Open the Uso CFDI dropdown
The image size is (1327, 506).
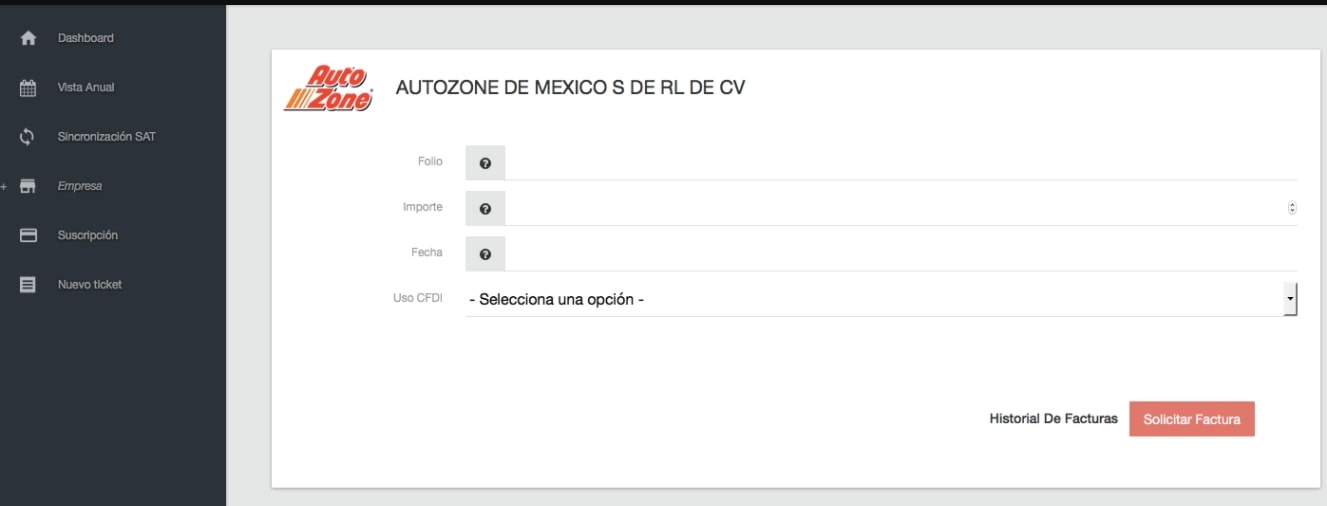pyautogui.click(x=881, y=299)
